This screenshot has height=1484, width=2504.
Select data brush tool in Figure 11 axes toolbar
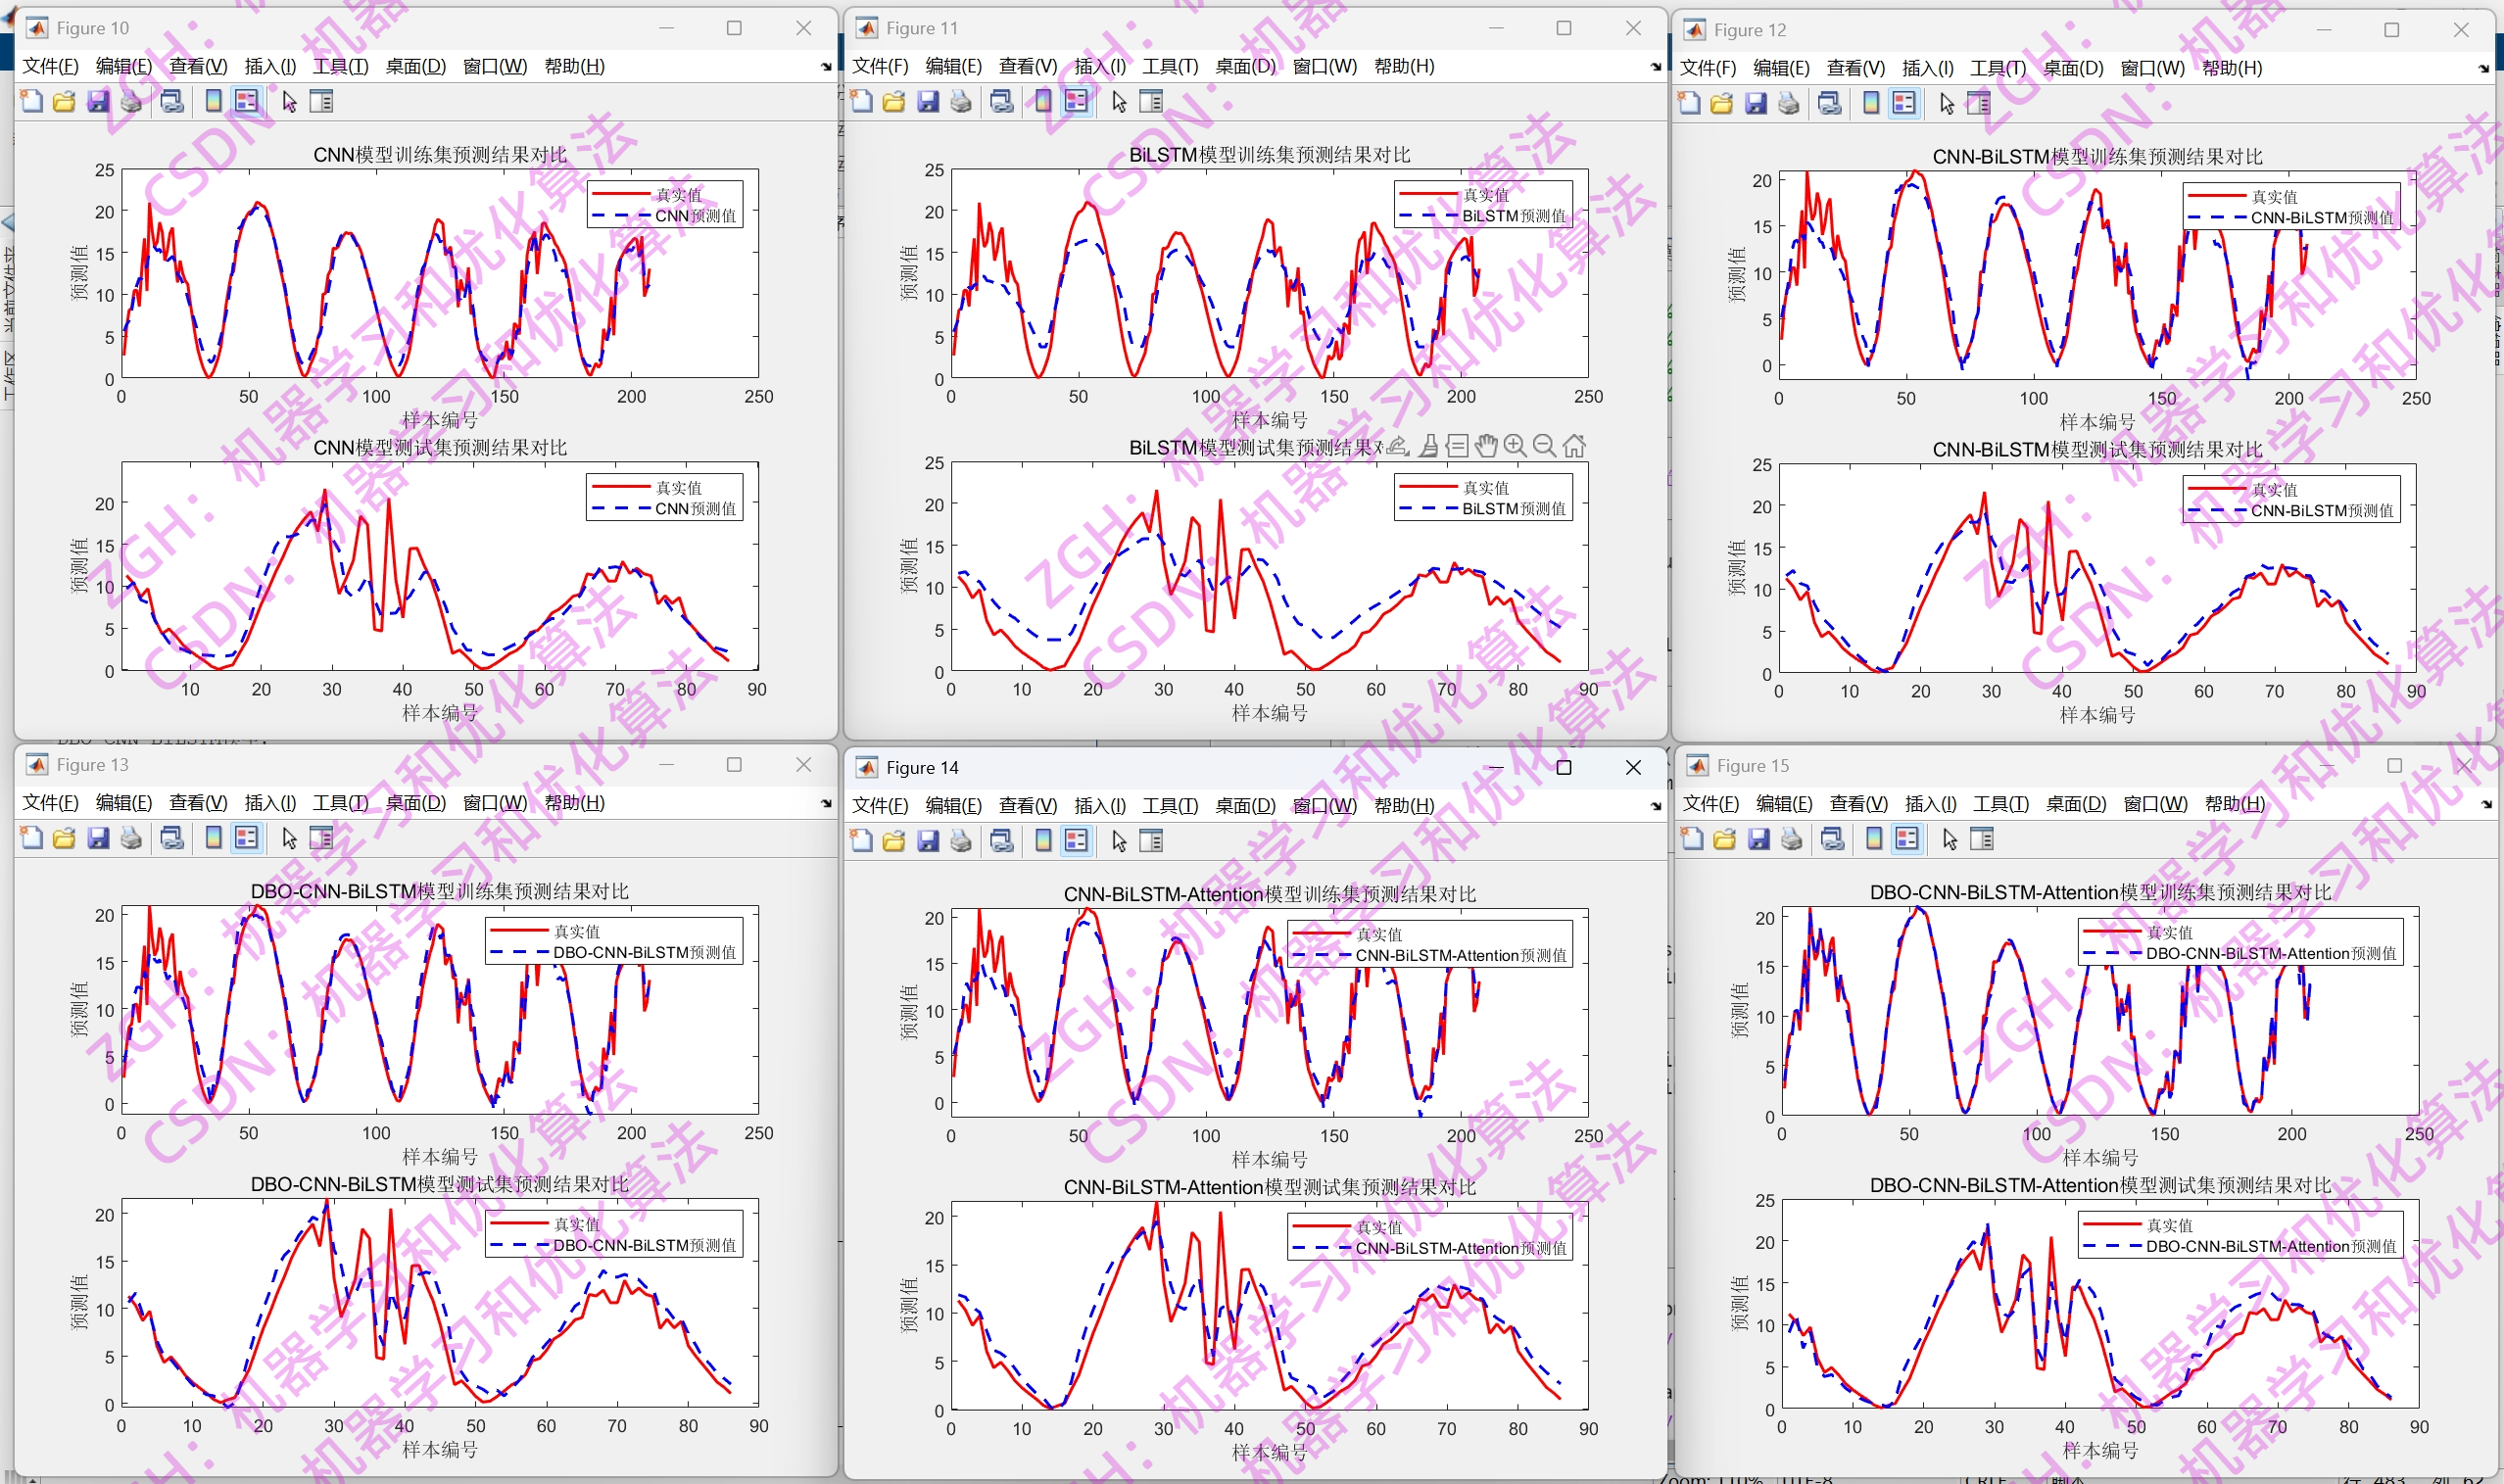point(1429,446)
